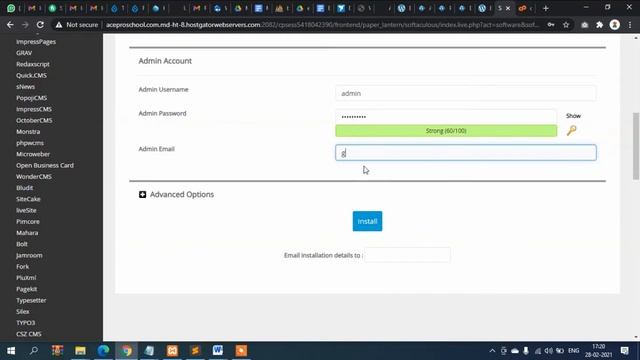Select sNews in the script list
Viewport: 640px width, 360px height.
(x=25, y=87)
